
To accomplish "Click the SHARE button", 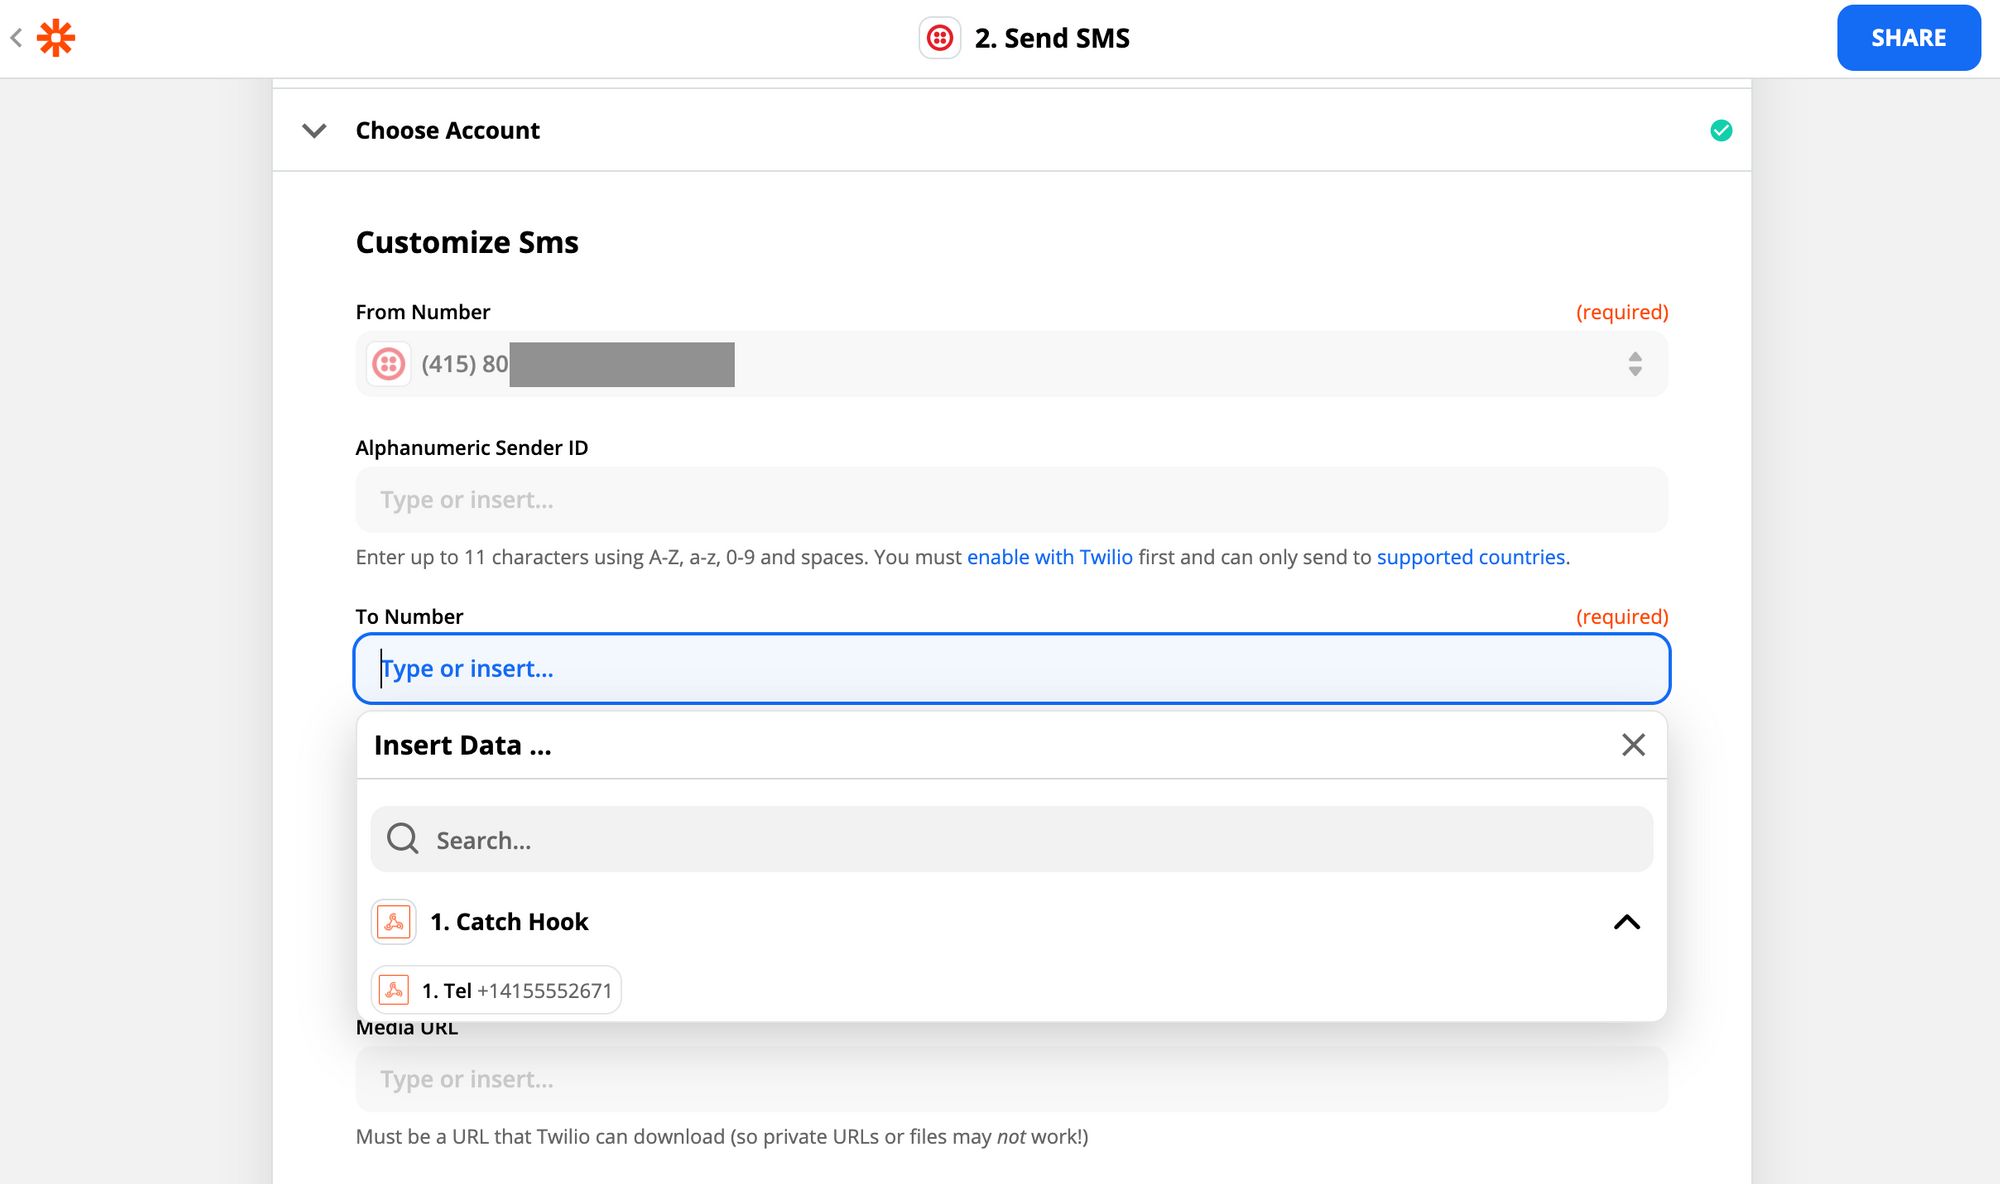I will tap(1908, 37).
